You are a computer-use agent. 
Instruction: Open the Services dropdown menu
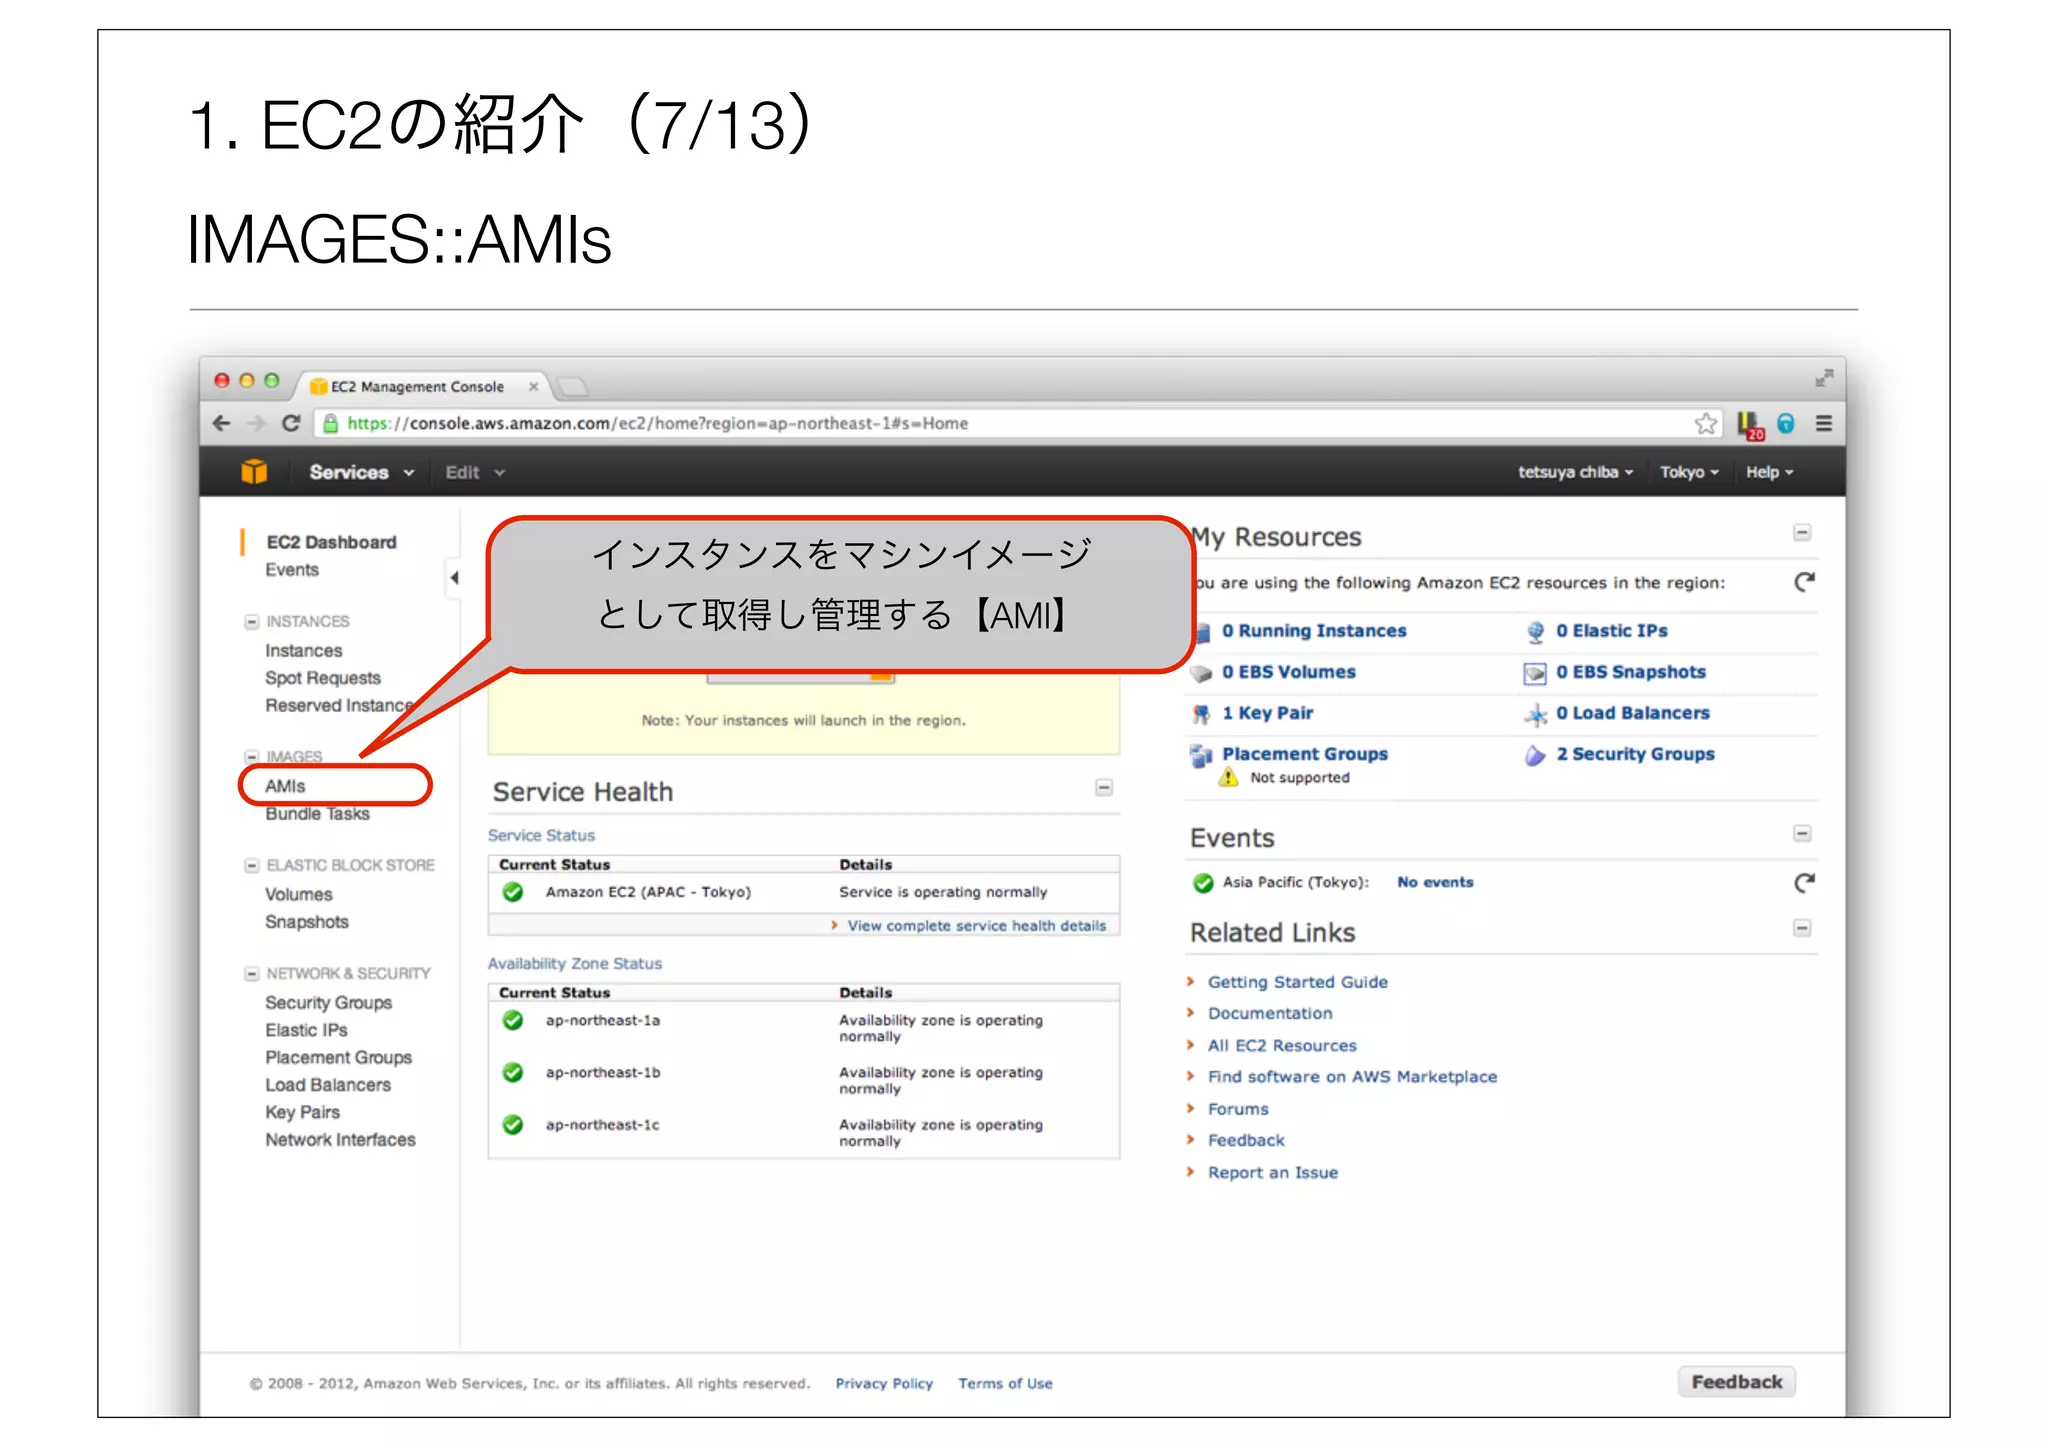point(361,472)
